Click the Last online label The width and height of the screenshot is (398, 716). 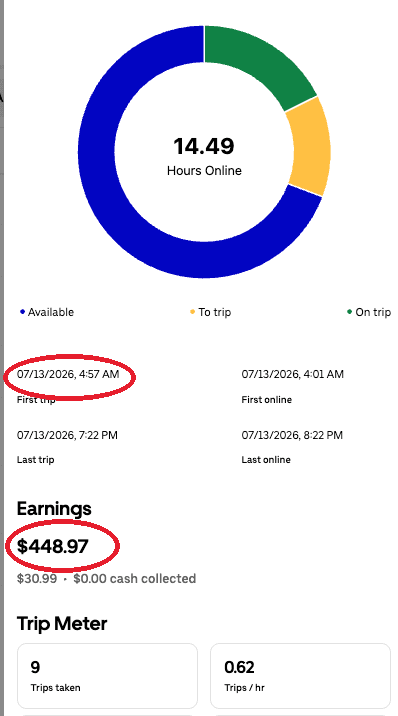click(266, 459)
